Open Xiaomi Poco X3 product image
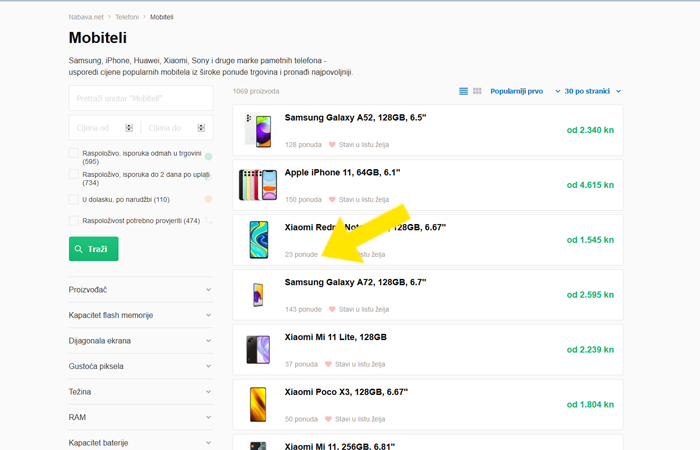The image size is (700, 450). tap(258, 404)
